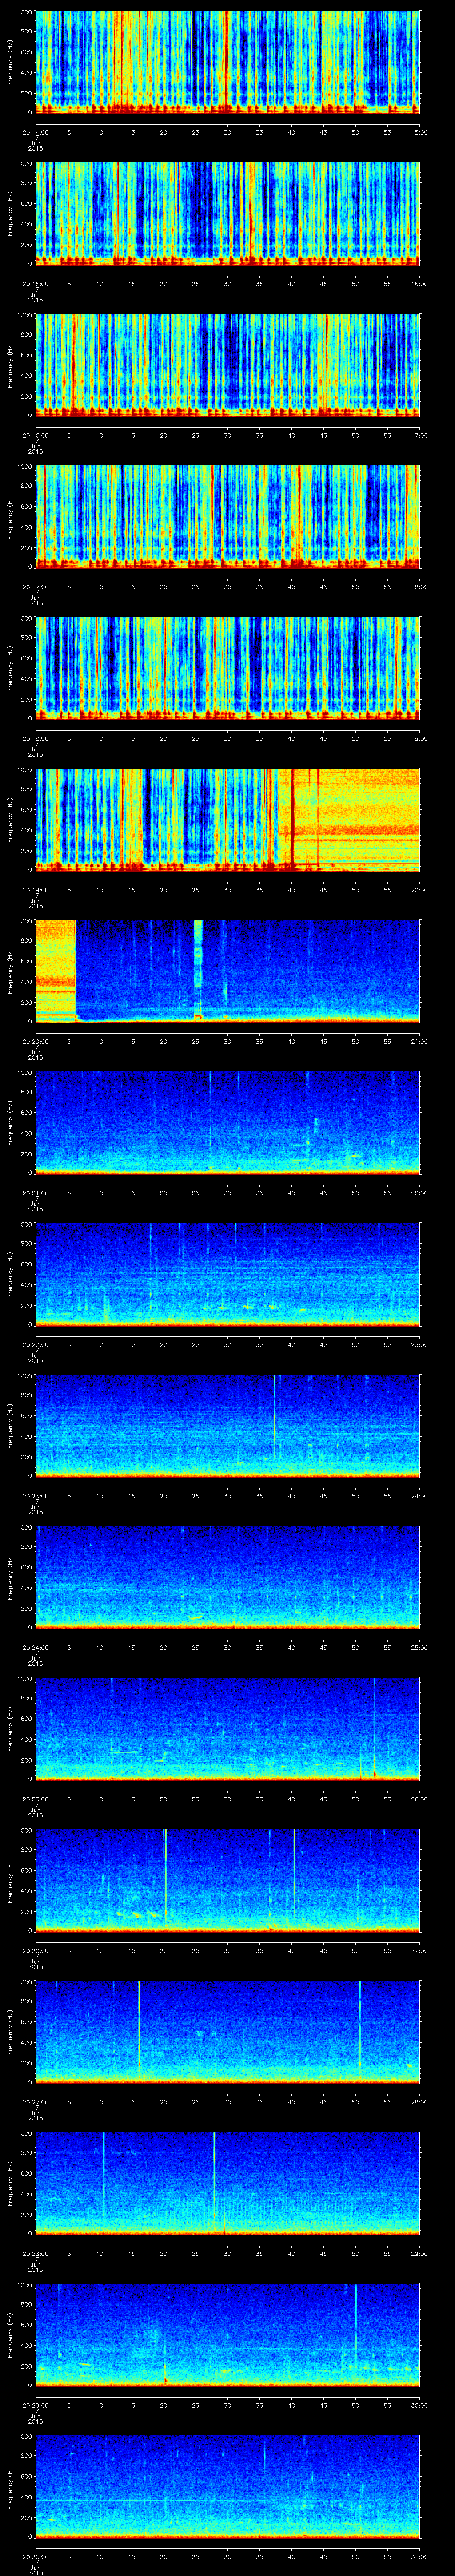Click the "20:30:00" start time label

(x=36, y=2556)
